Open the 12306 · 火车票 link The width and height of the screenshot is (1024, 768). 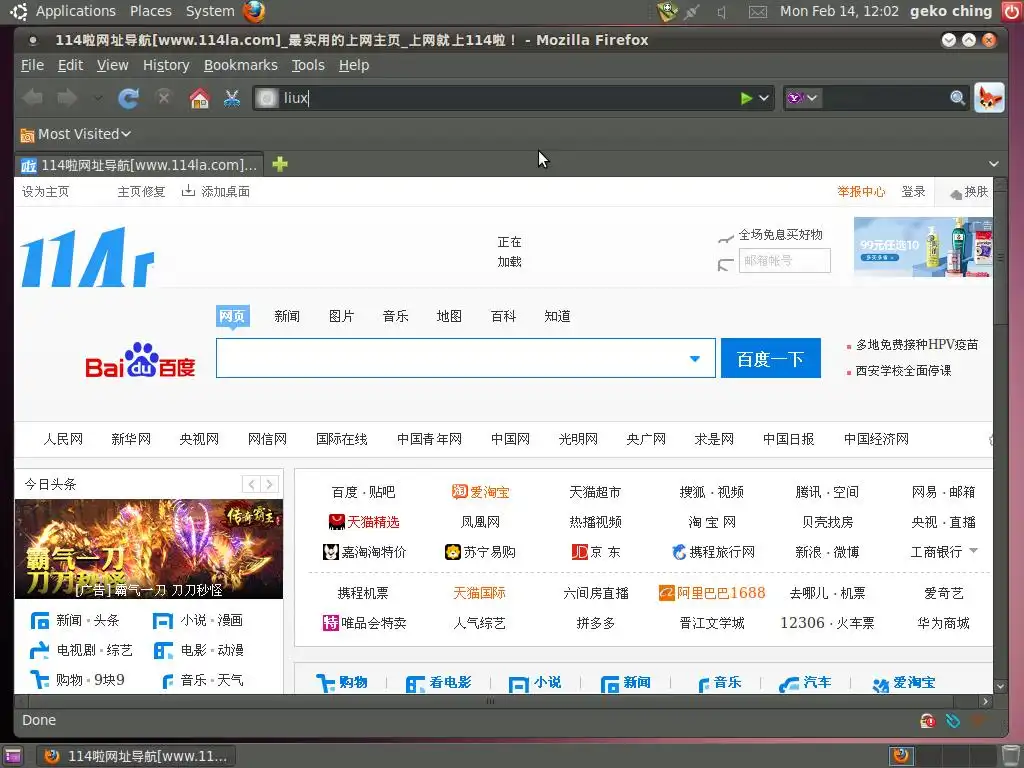coord(827,623)
